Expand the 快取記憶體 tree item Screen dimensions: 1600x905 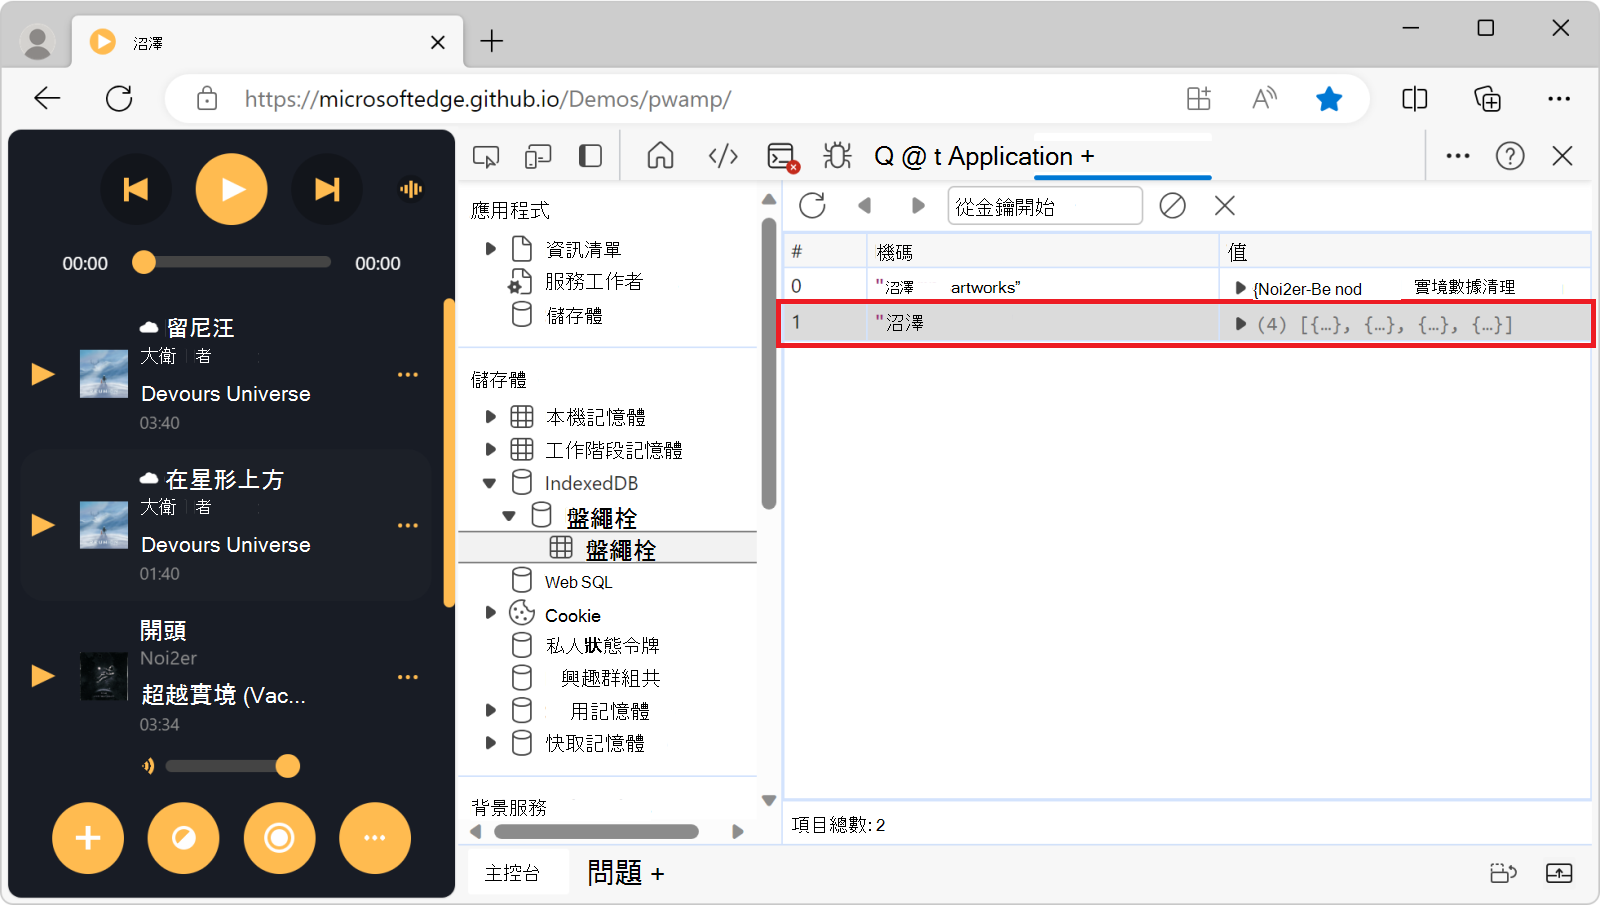tap(490, 743)
